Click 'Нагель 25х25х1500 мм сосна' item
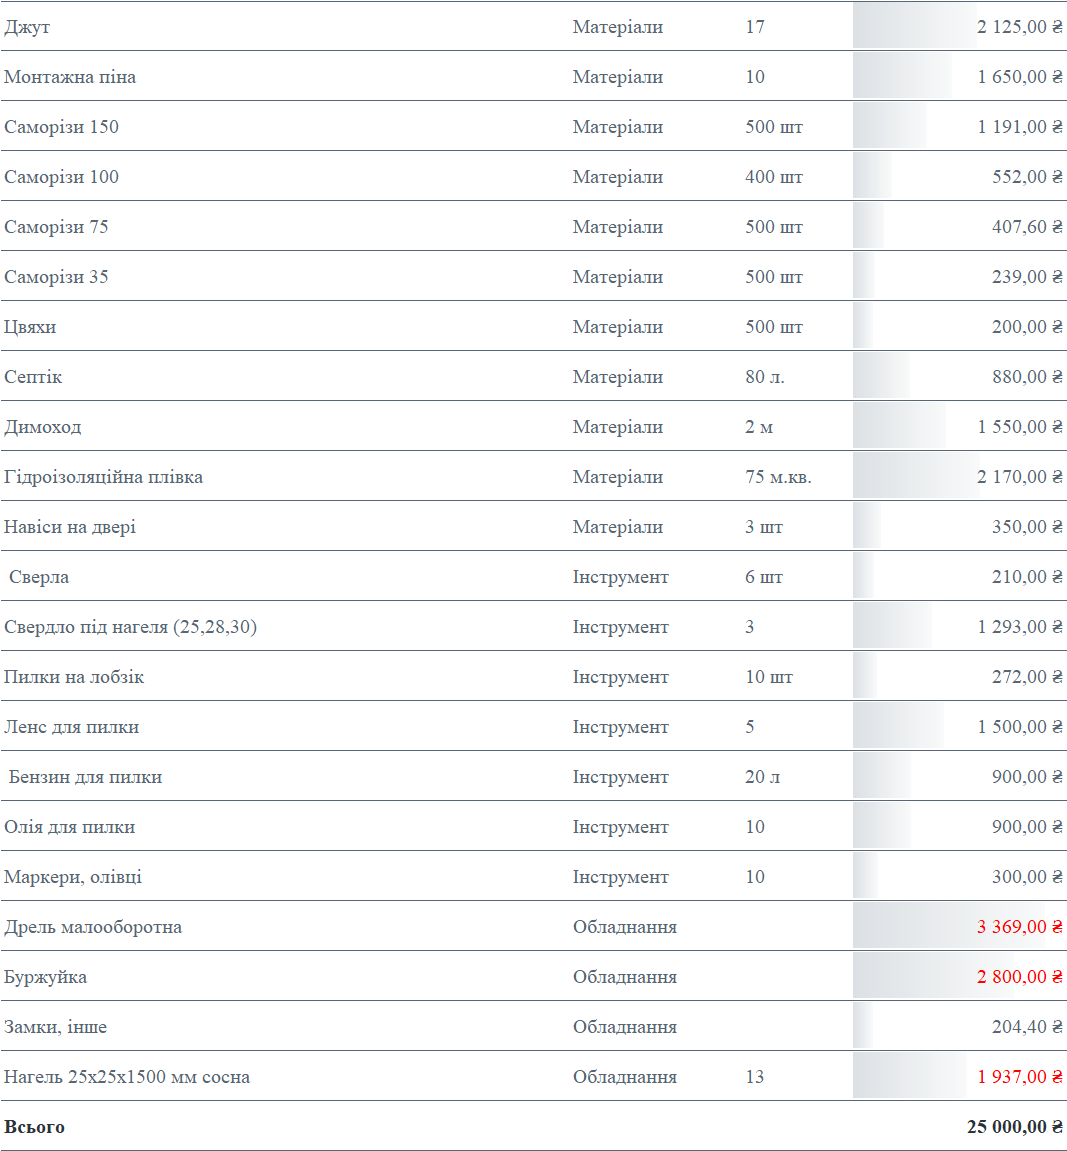 tap(127, 1077)
